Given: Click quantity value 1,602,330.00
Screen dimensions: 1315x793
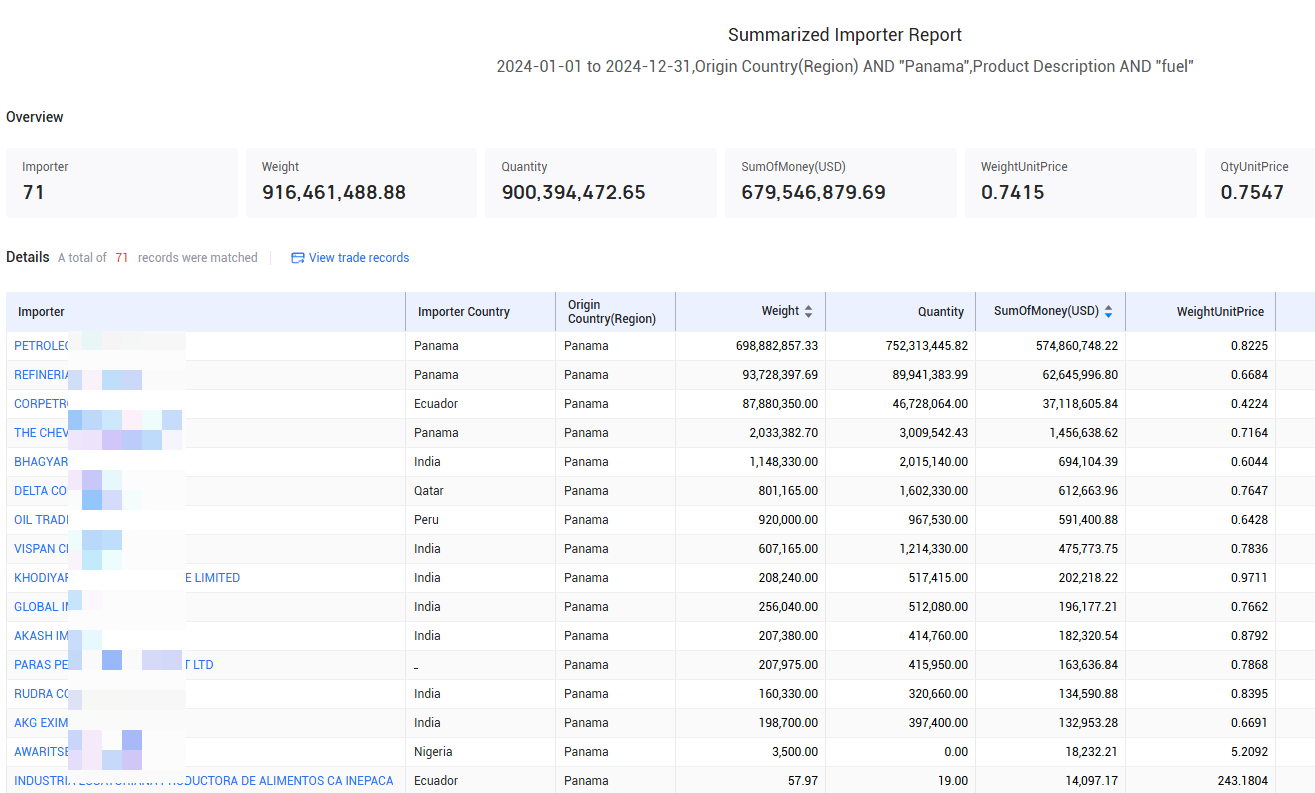Looking at the screenshot, I should 934,491.
